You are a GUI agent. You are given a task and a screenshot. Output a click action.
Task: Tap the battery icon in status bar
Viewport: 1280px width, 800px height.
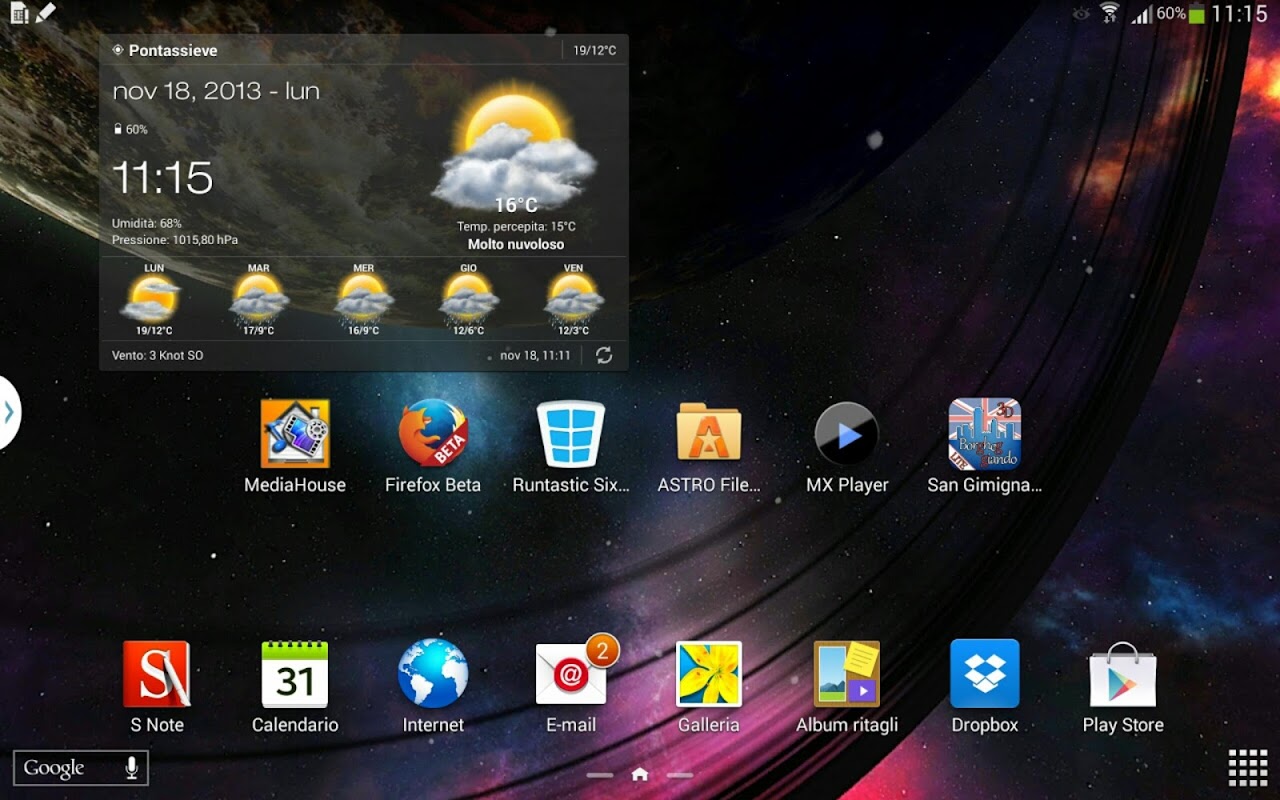(1197, 14)
